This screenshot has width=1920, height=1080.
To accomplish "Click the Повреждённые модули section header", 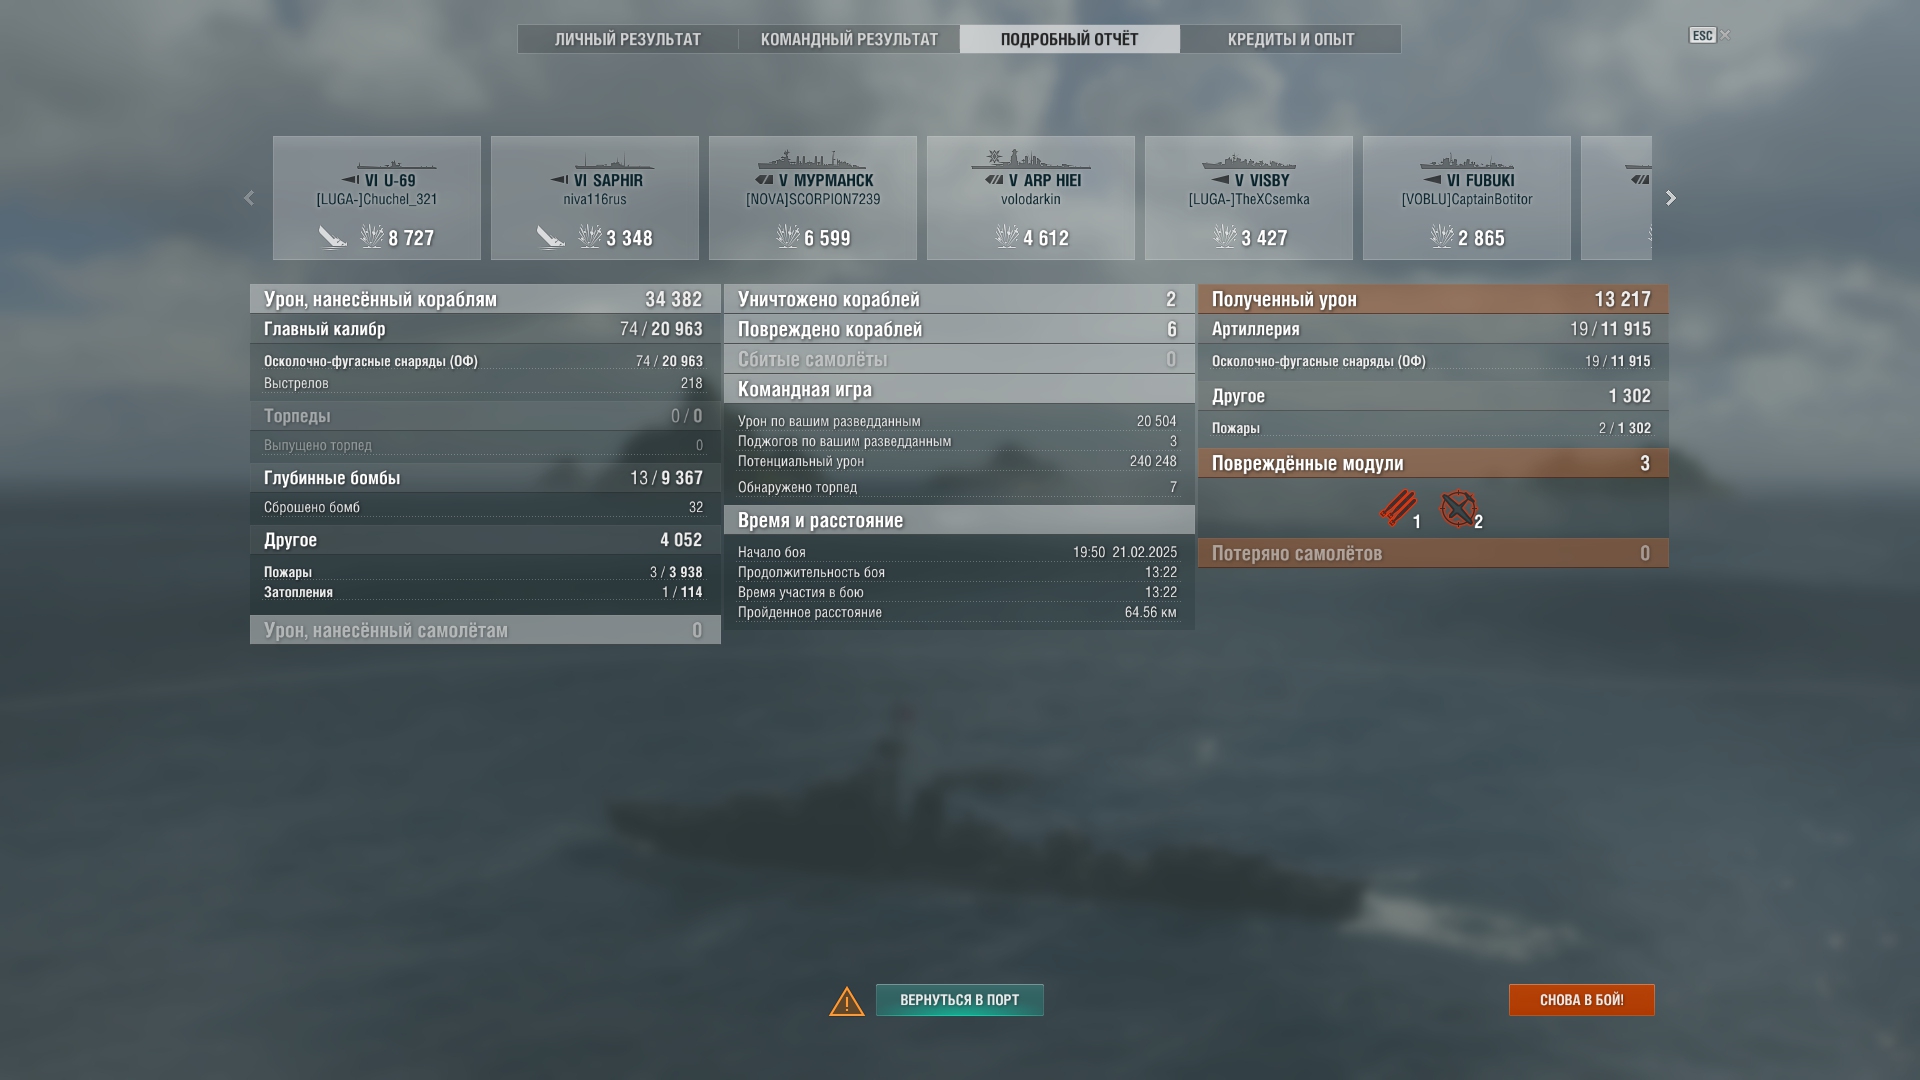I will (x=1433, y=463).
